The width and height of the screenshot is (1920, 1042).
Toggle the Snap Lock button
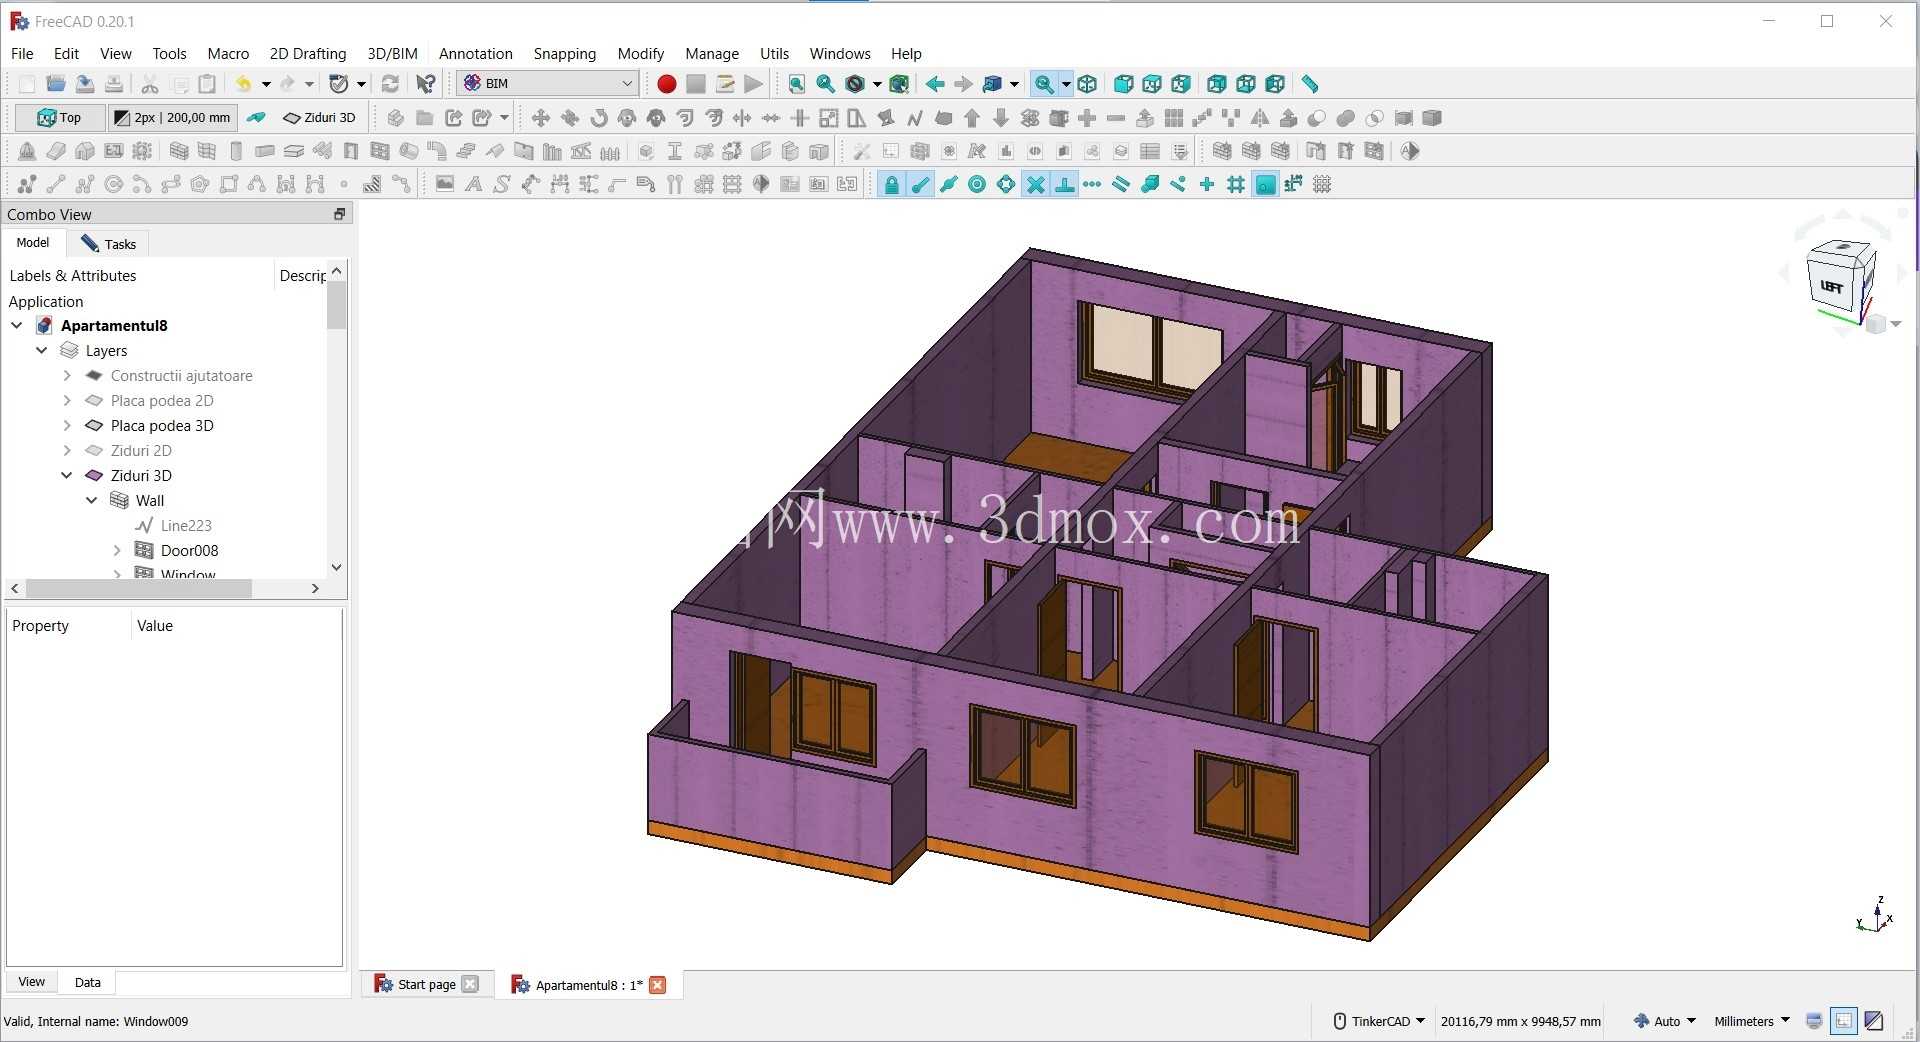coord(891,184)
